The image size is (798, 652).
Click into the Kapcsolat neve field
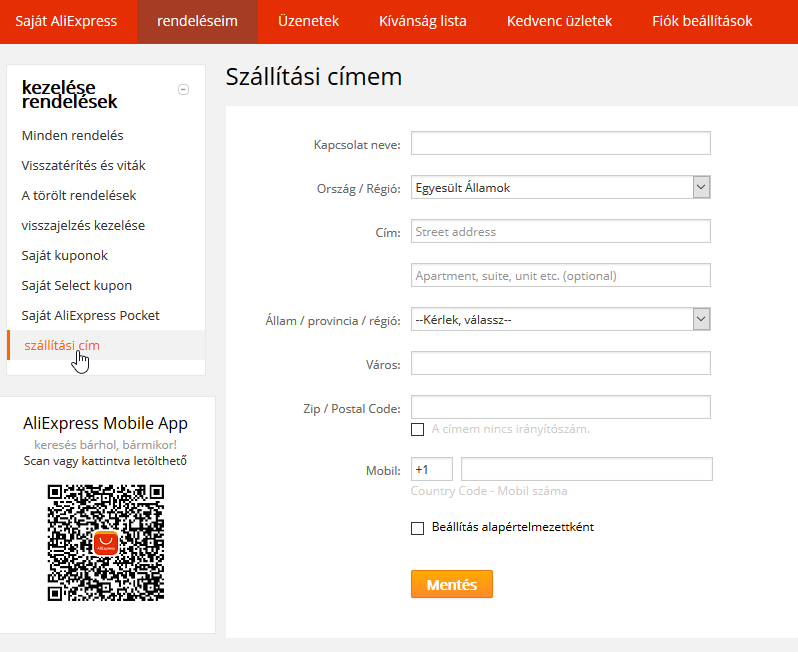click(x=560, y=143)
